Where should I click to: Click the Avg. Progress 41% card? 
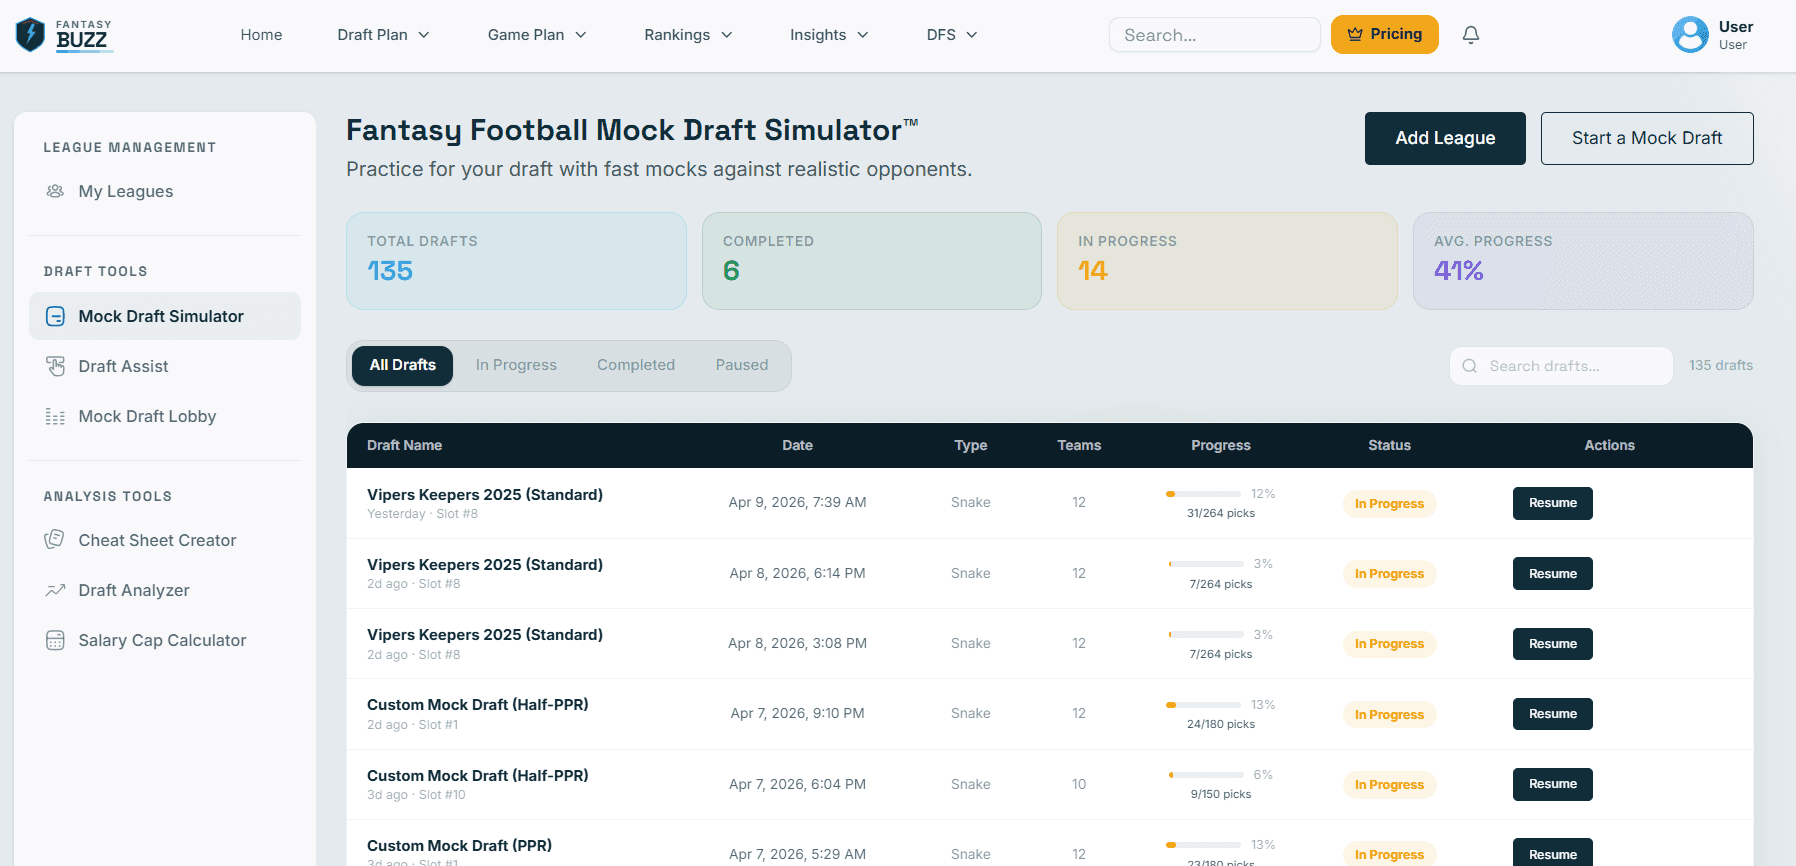(x=1583, y=260)
